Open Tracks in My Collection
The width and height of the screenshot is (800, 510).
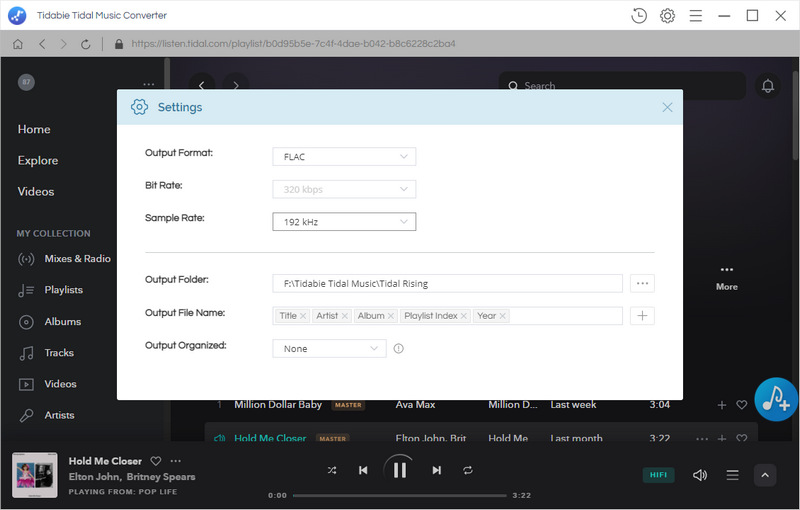(x=46, y=353)
